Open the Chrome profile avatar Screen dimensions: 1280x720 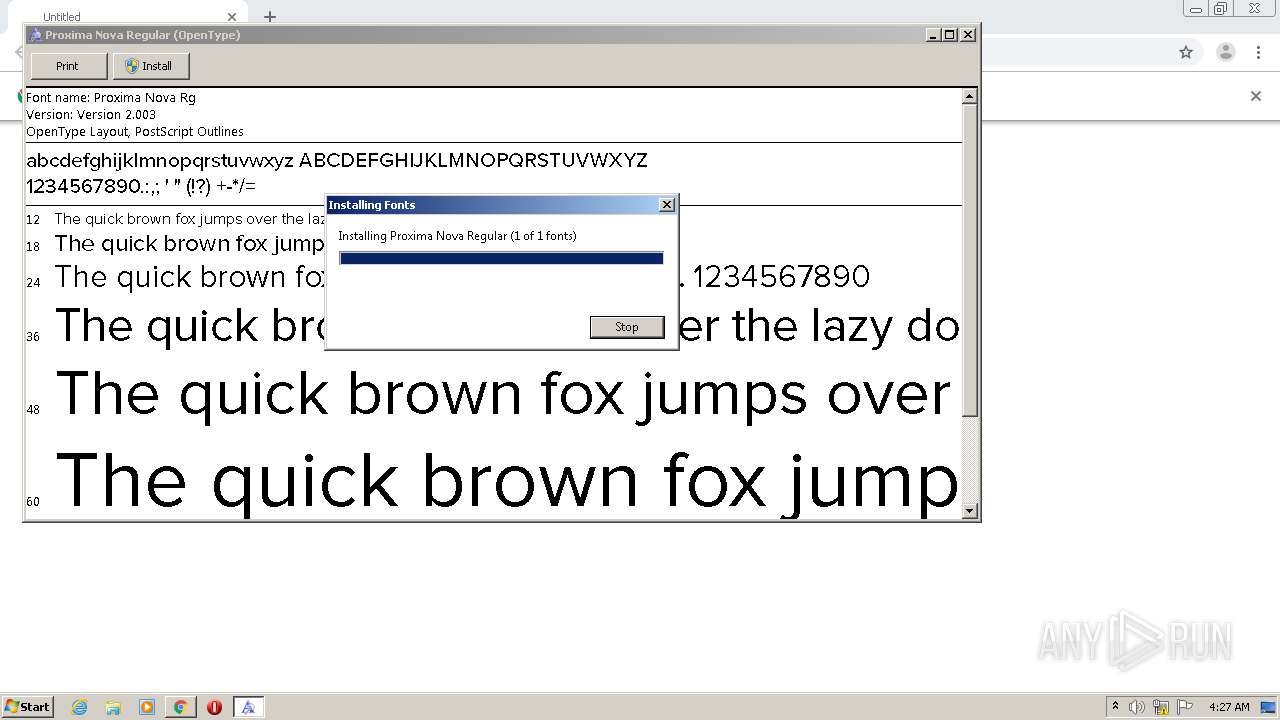coord(1226,52)
